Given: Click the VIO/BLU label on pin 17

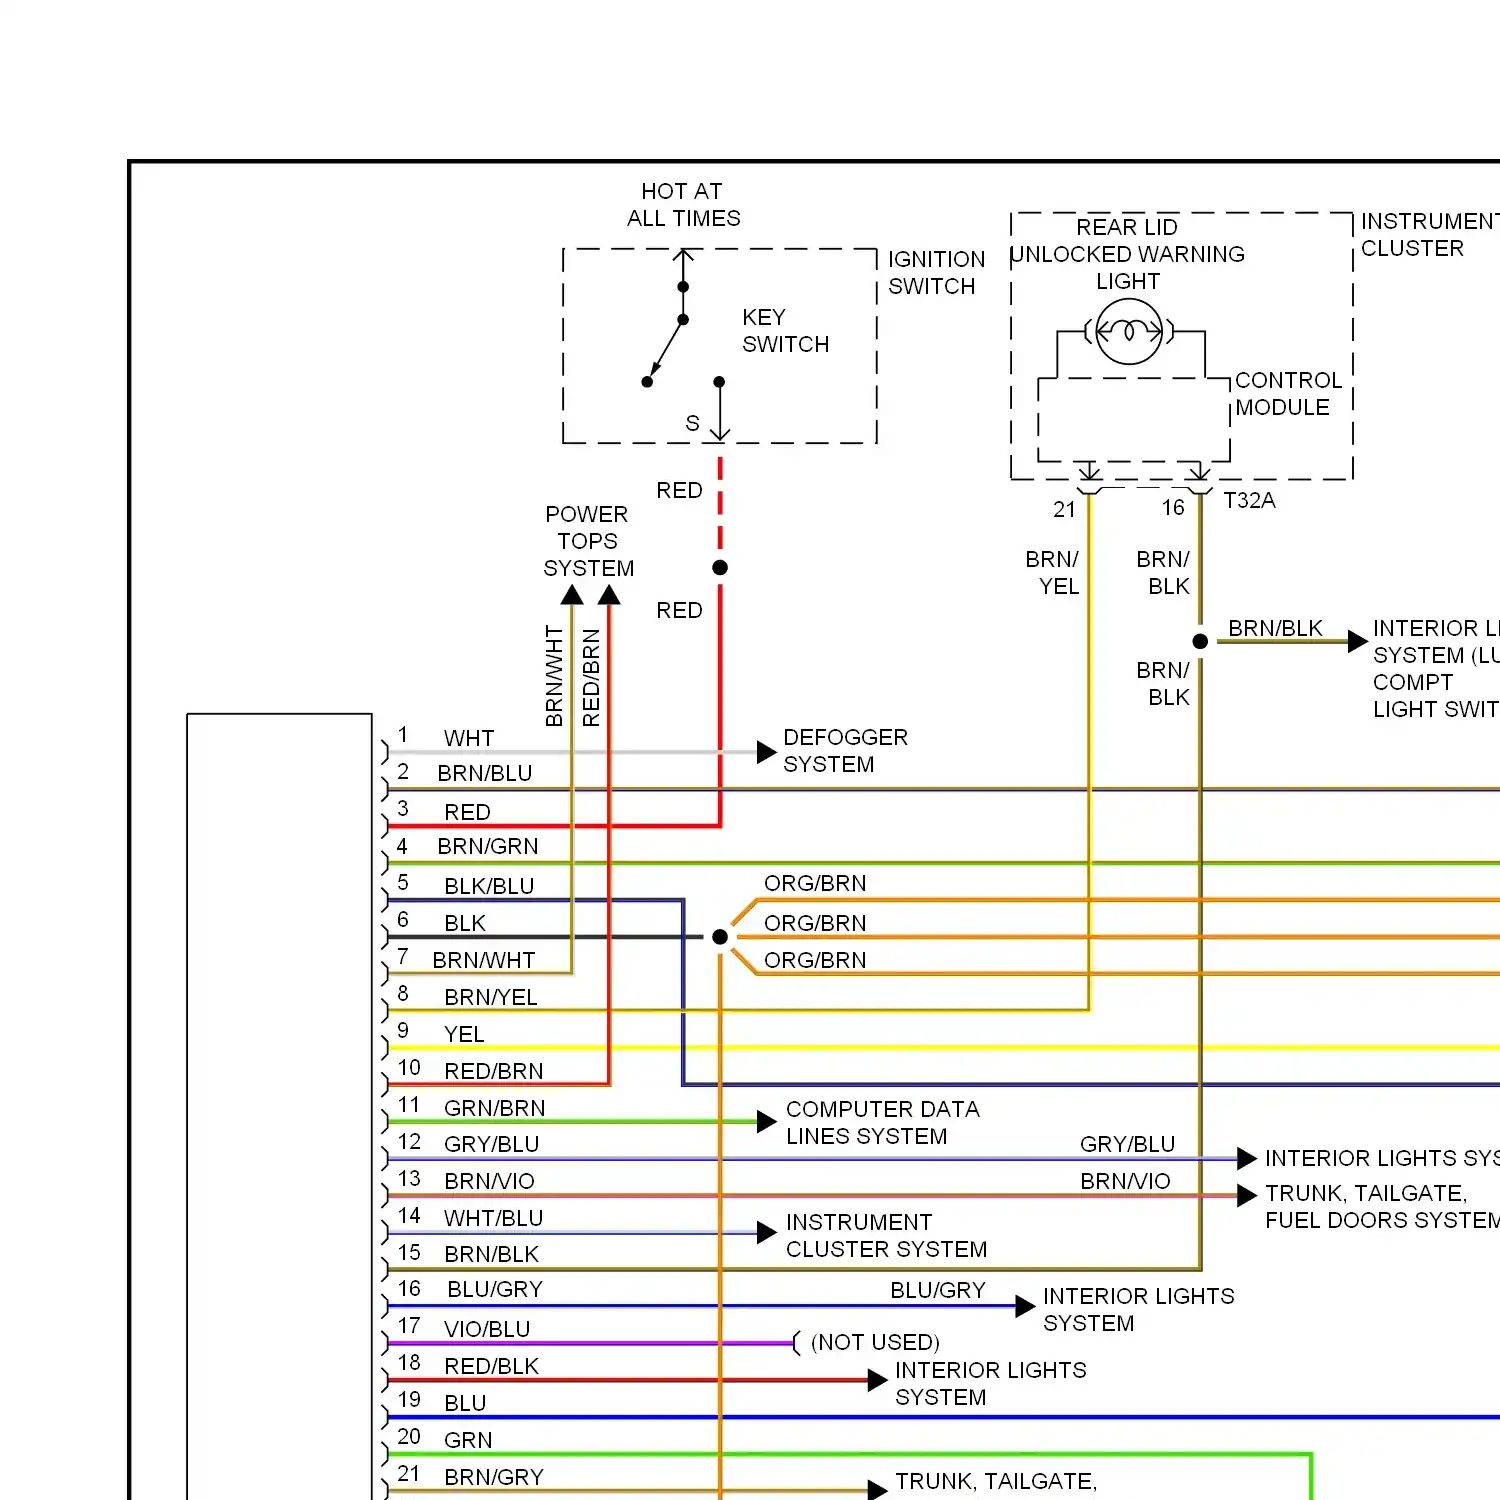Looking at the screenshot, I should 487,1329.
